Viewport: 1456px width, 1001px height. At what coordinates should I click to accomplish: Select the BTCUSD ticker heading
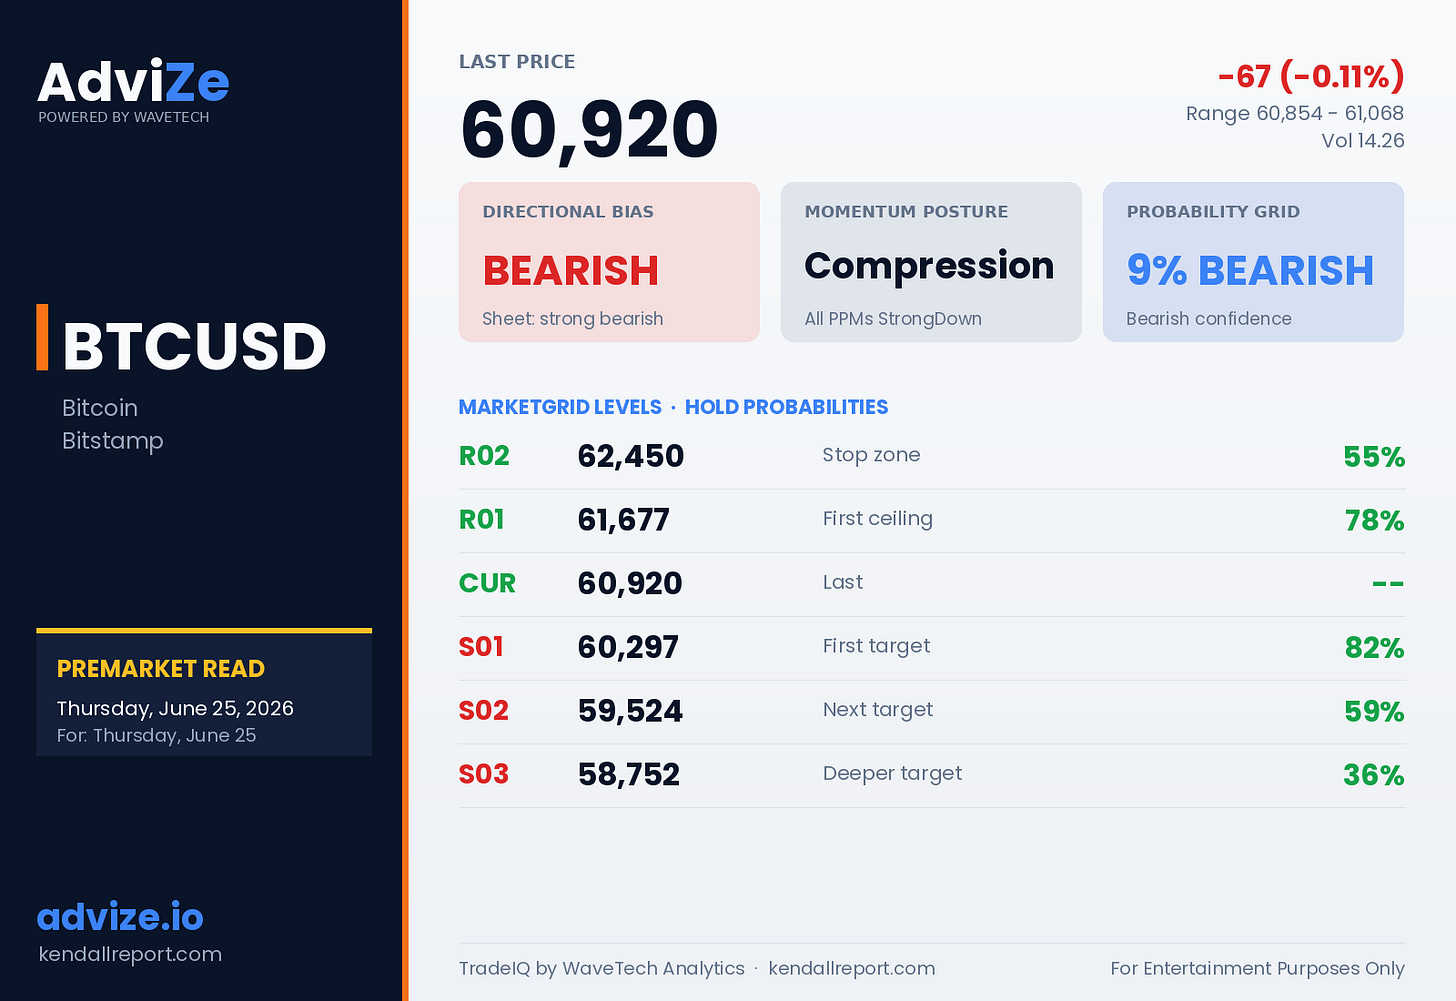pyautogui.click(x=194, y=346)
